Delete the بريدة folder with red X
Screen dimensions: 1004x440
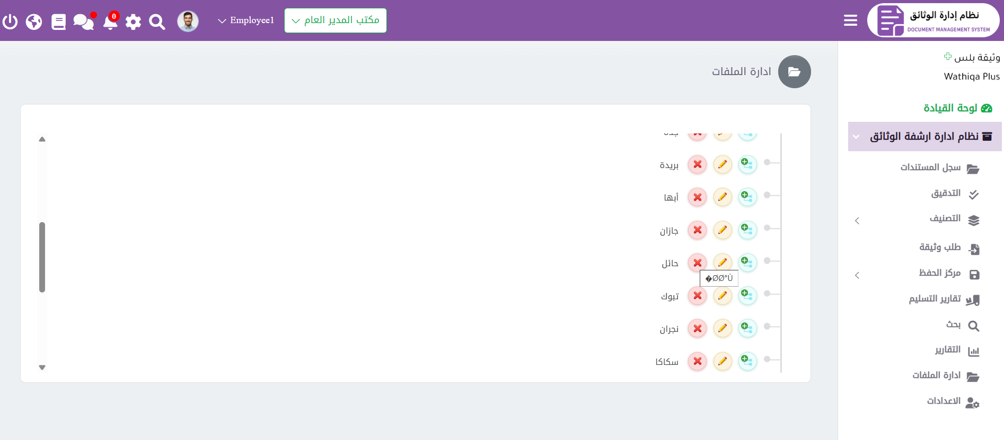pyautogui.click(x=697, y=164)
